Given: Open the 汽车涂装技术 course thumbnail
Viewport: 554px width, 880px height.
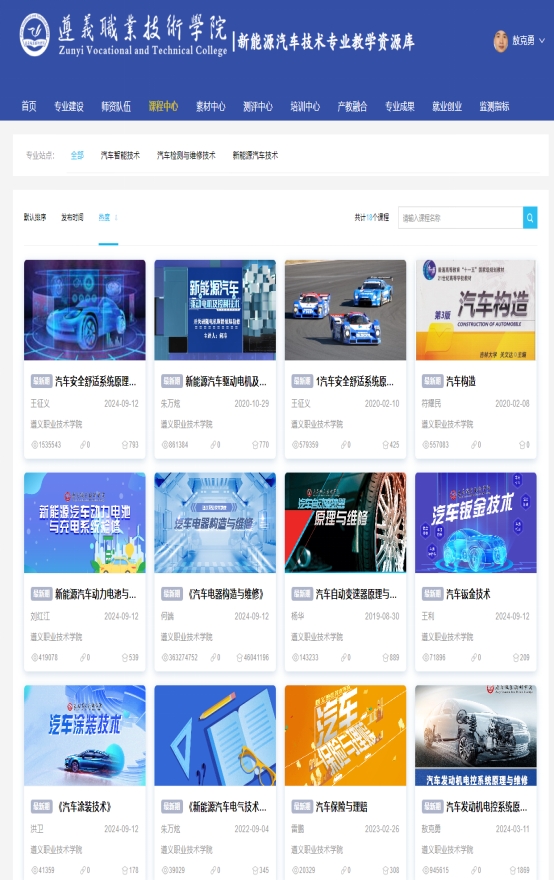Looking at the screenshot, I should pyautogui.click(x=85, y=735).
